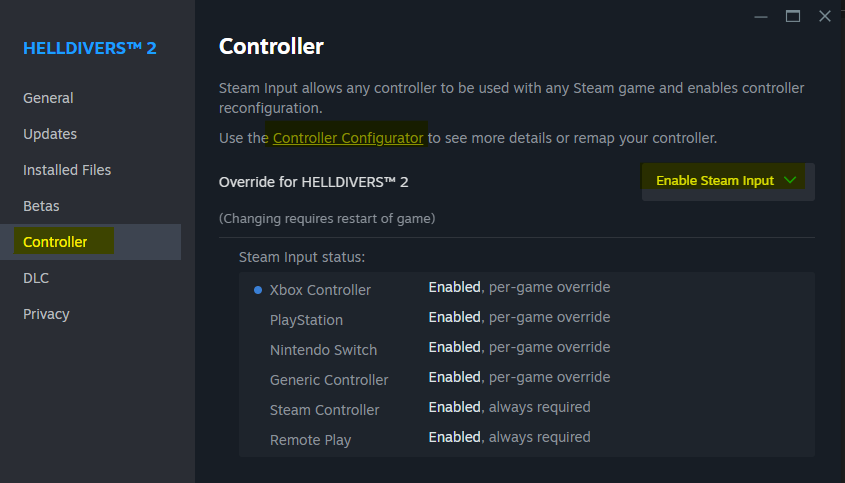
Task: Click the PlayStation status row
Action: pyautogui.click(x=306, y=320)
